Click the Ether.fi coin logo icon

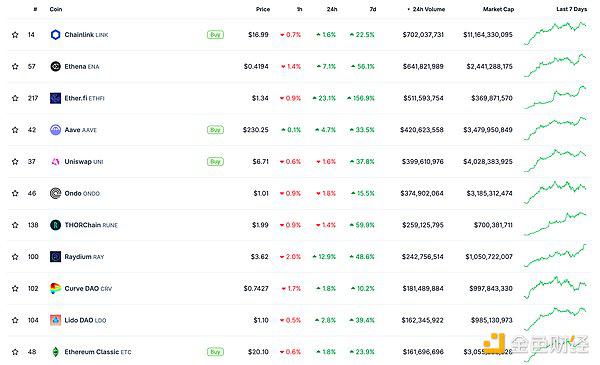click(x=55, y=98)
